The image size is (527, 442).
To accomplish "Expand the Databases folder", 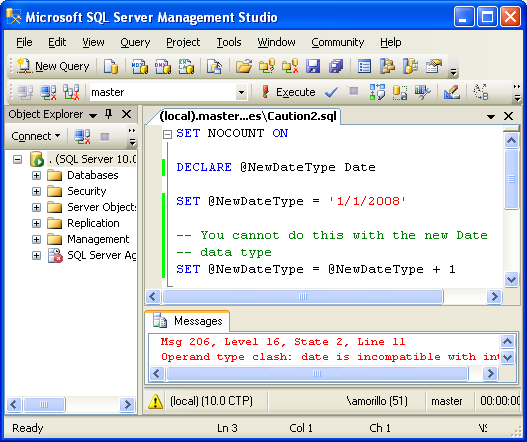I will tap(36, 175).
